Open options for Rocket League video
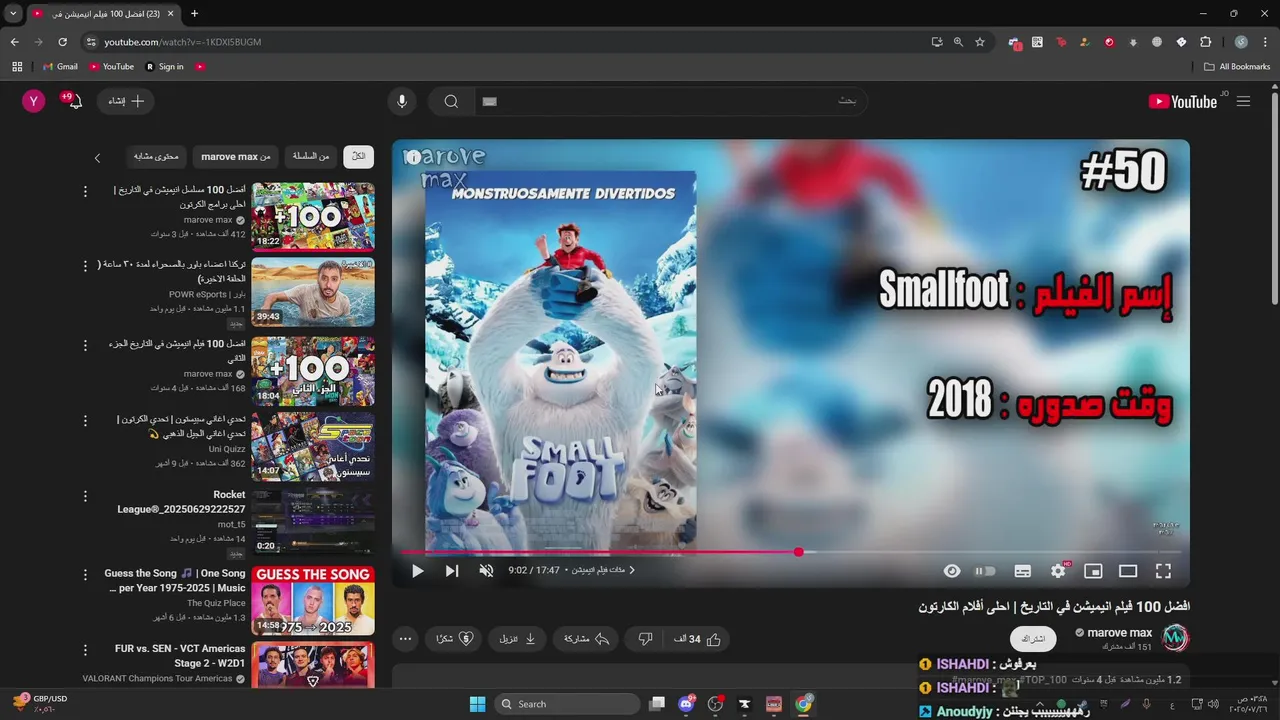Viewport: 1280px width, 720px height. click(85, 496)
